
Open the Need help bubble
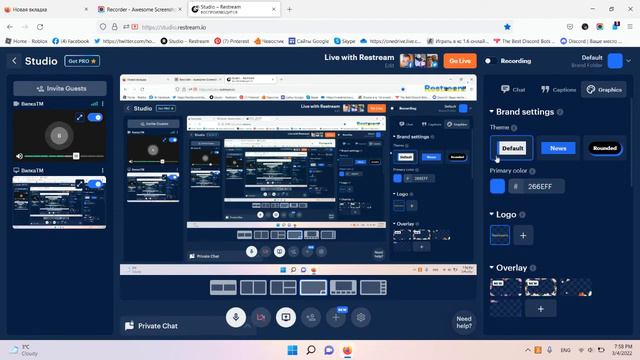pos(464,322)
